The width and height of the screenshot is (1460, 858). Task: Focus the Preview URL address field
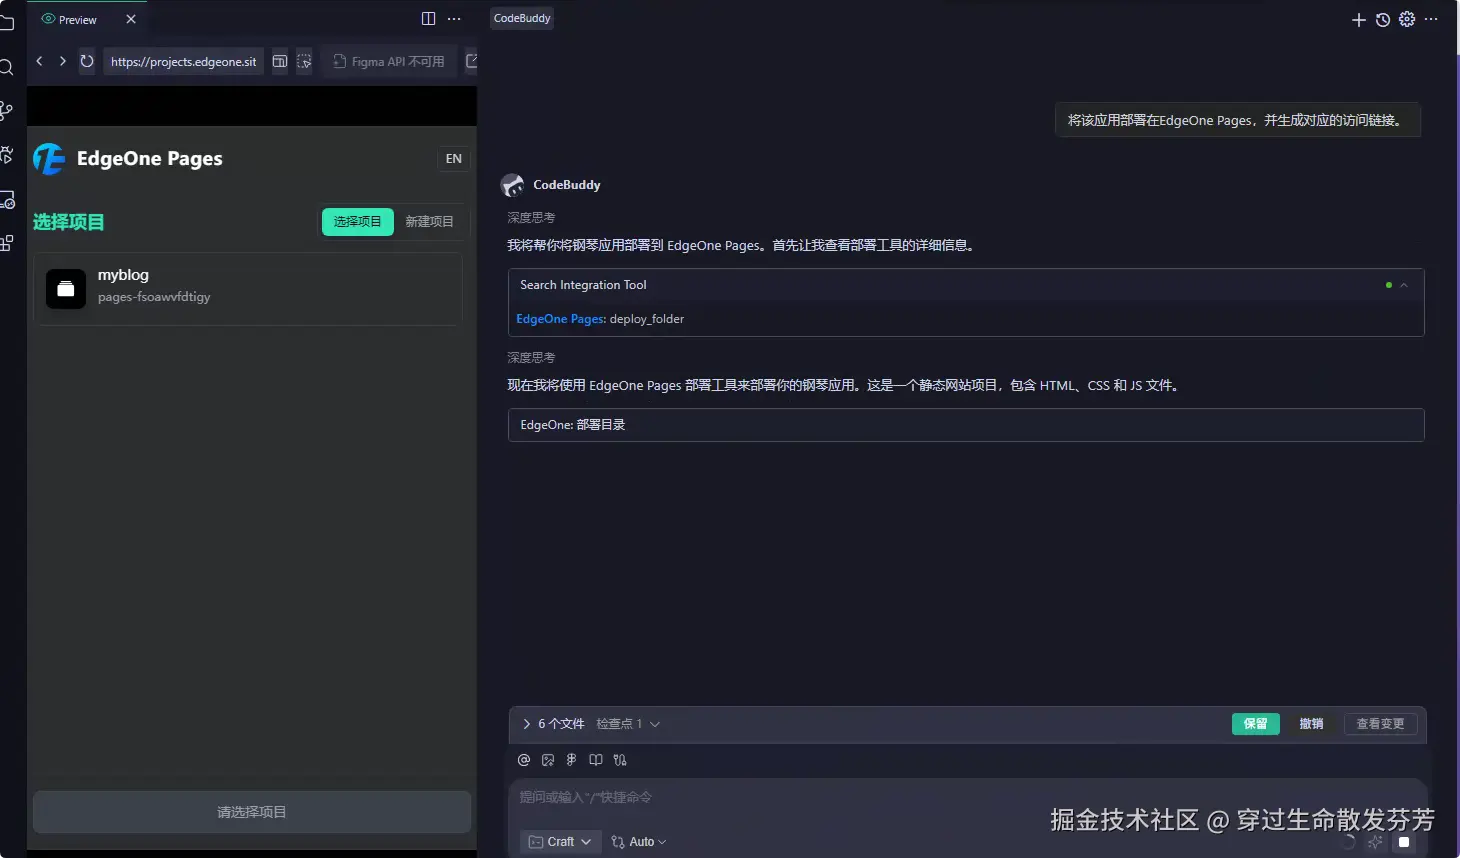tap(184, 61)
